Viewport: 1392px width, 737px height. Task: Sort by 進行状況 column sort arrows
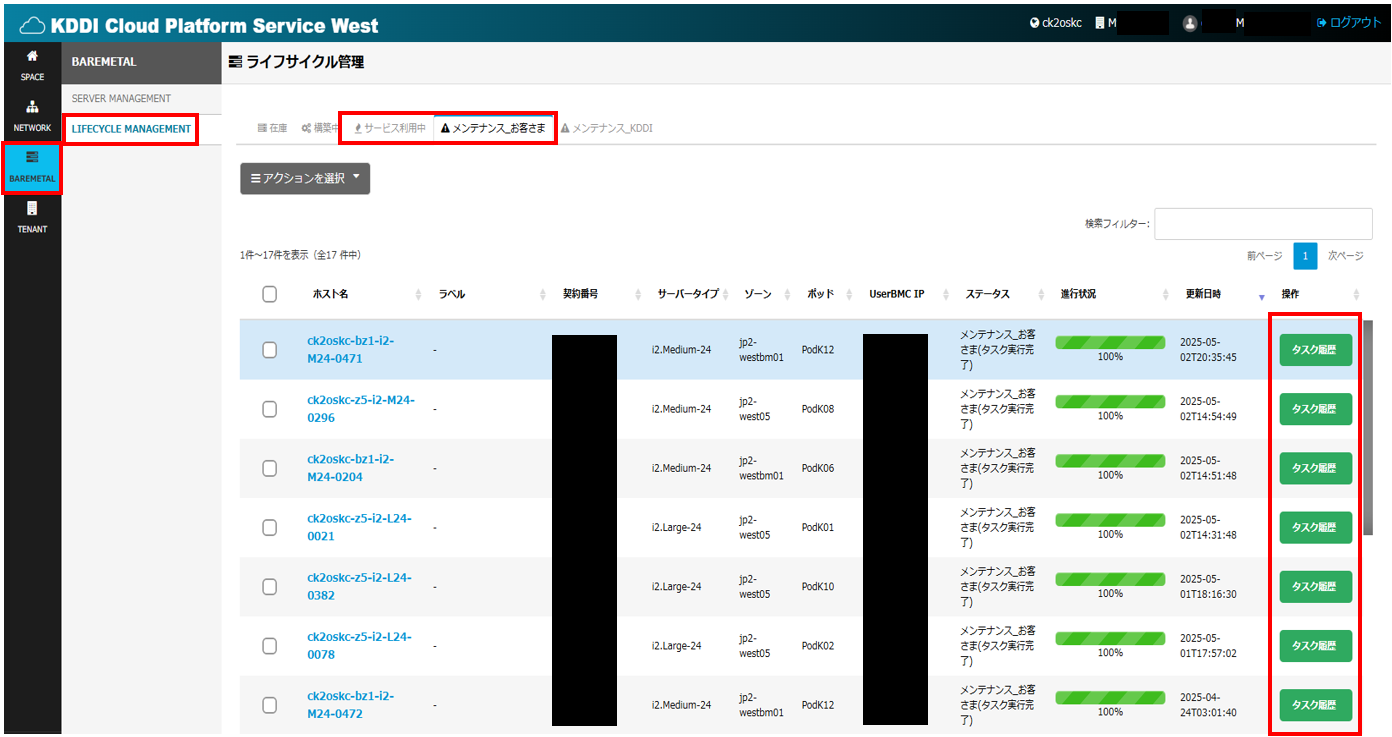coord(1166,295)
